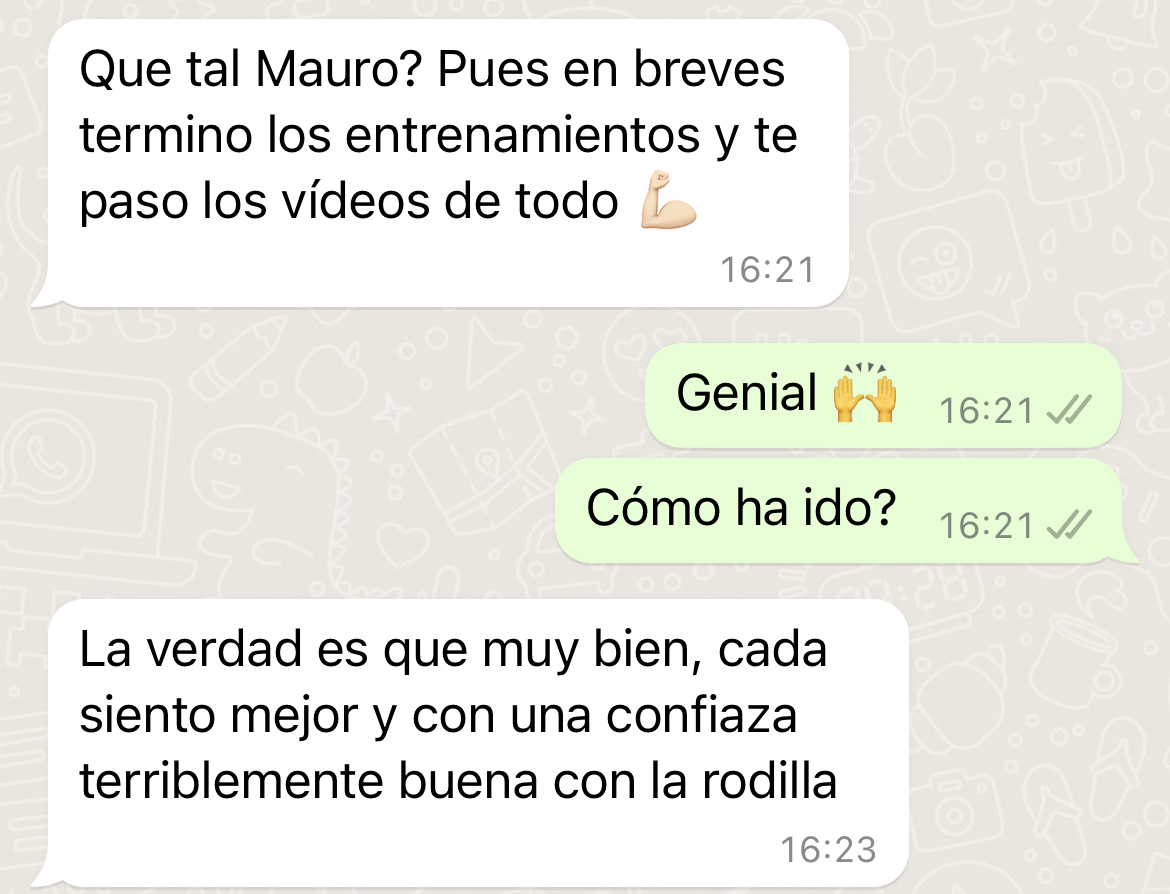The height and width of the screenshot is (894, 1170).
Task: Tap the flexed biceps emoji
Action: click(x=668, y=200)
